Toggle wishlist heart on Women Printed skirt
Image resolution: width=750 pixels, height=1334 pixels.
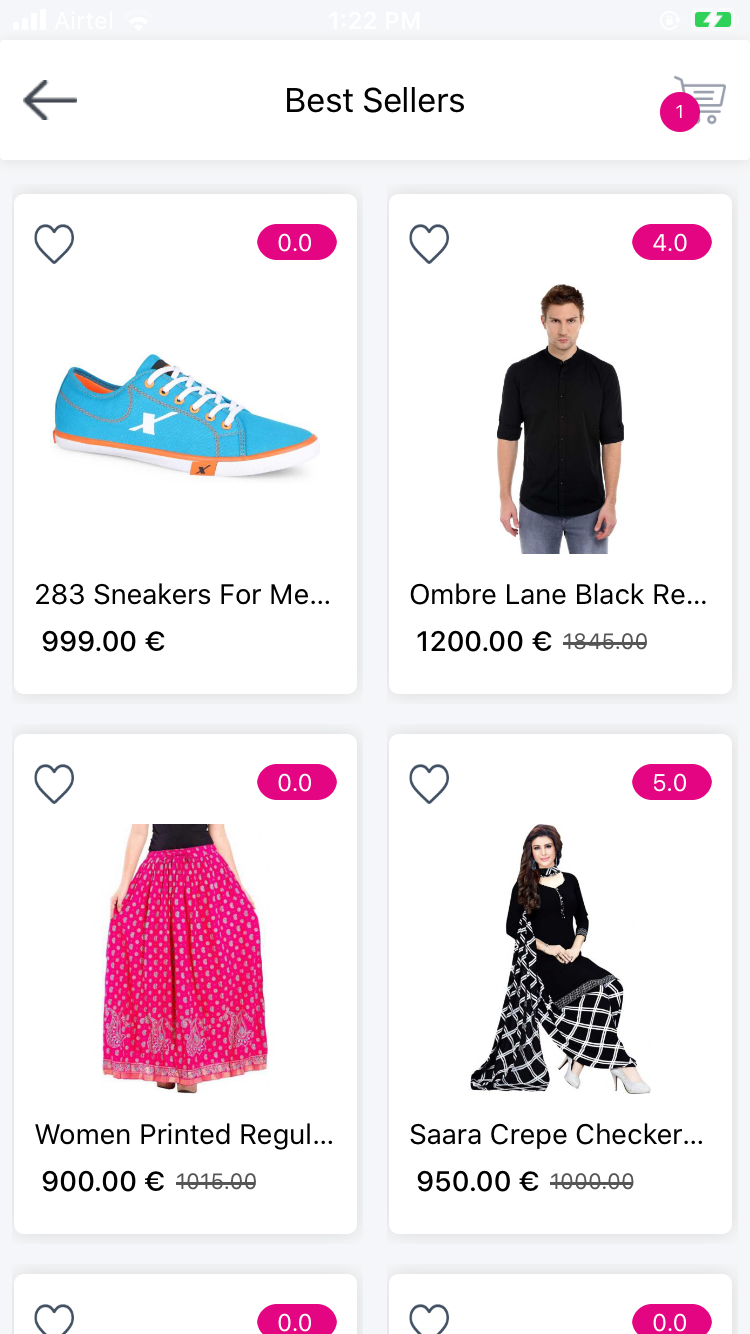[55, 783]
